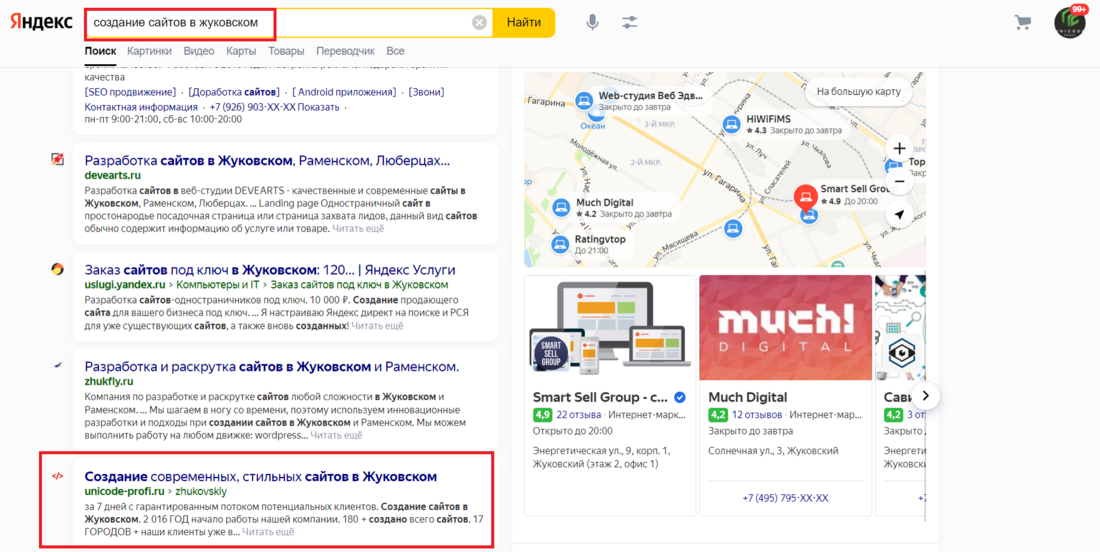
Task: Open Much Digital card thumbnail
Action: tap(786, 328)
